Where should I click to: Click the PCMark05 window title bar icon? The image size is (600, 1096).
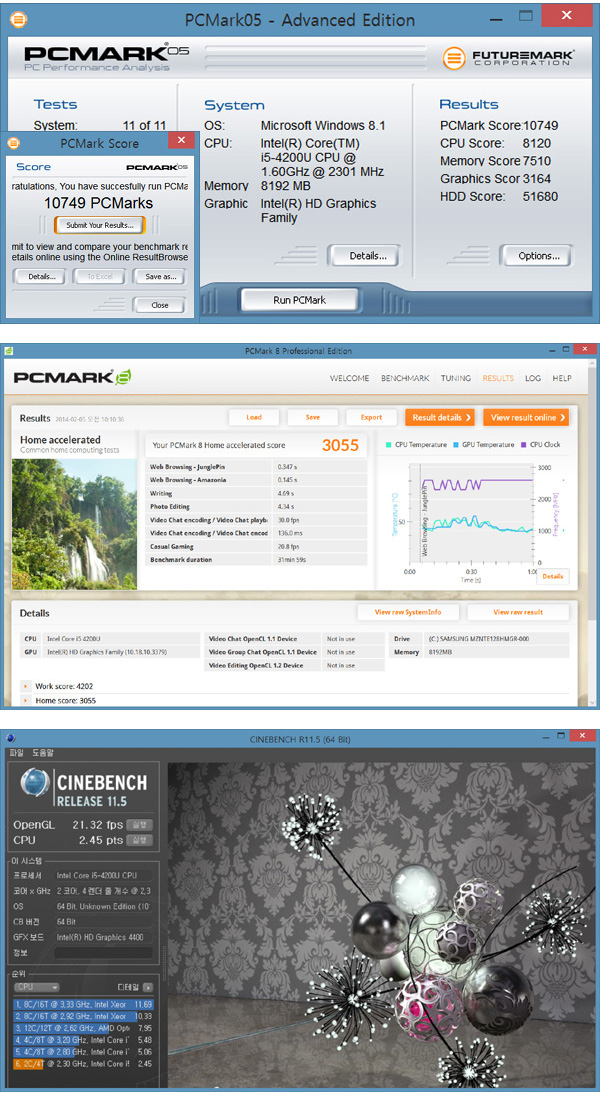click(18, 20)
